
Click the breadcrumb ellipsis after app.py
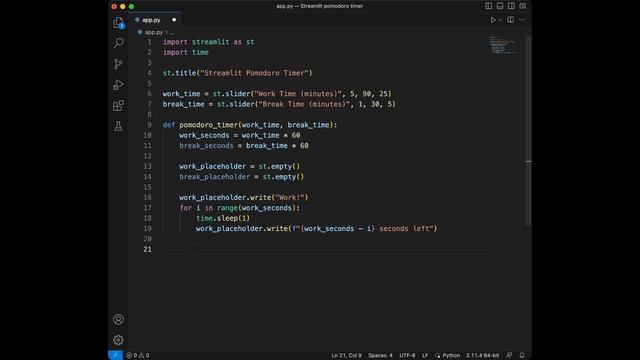tap(172, 32)
